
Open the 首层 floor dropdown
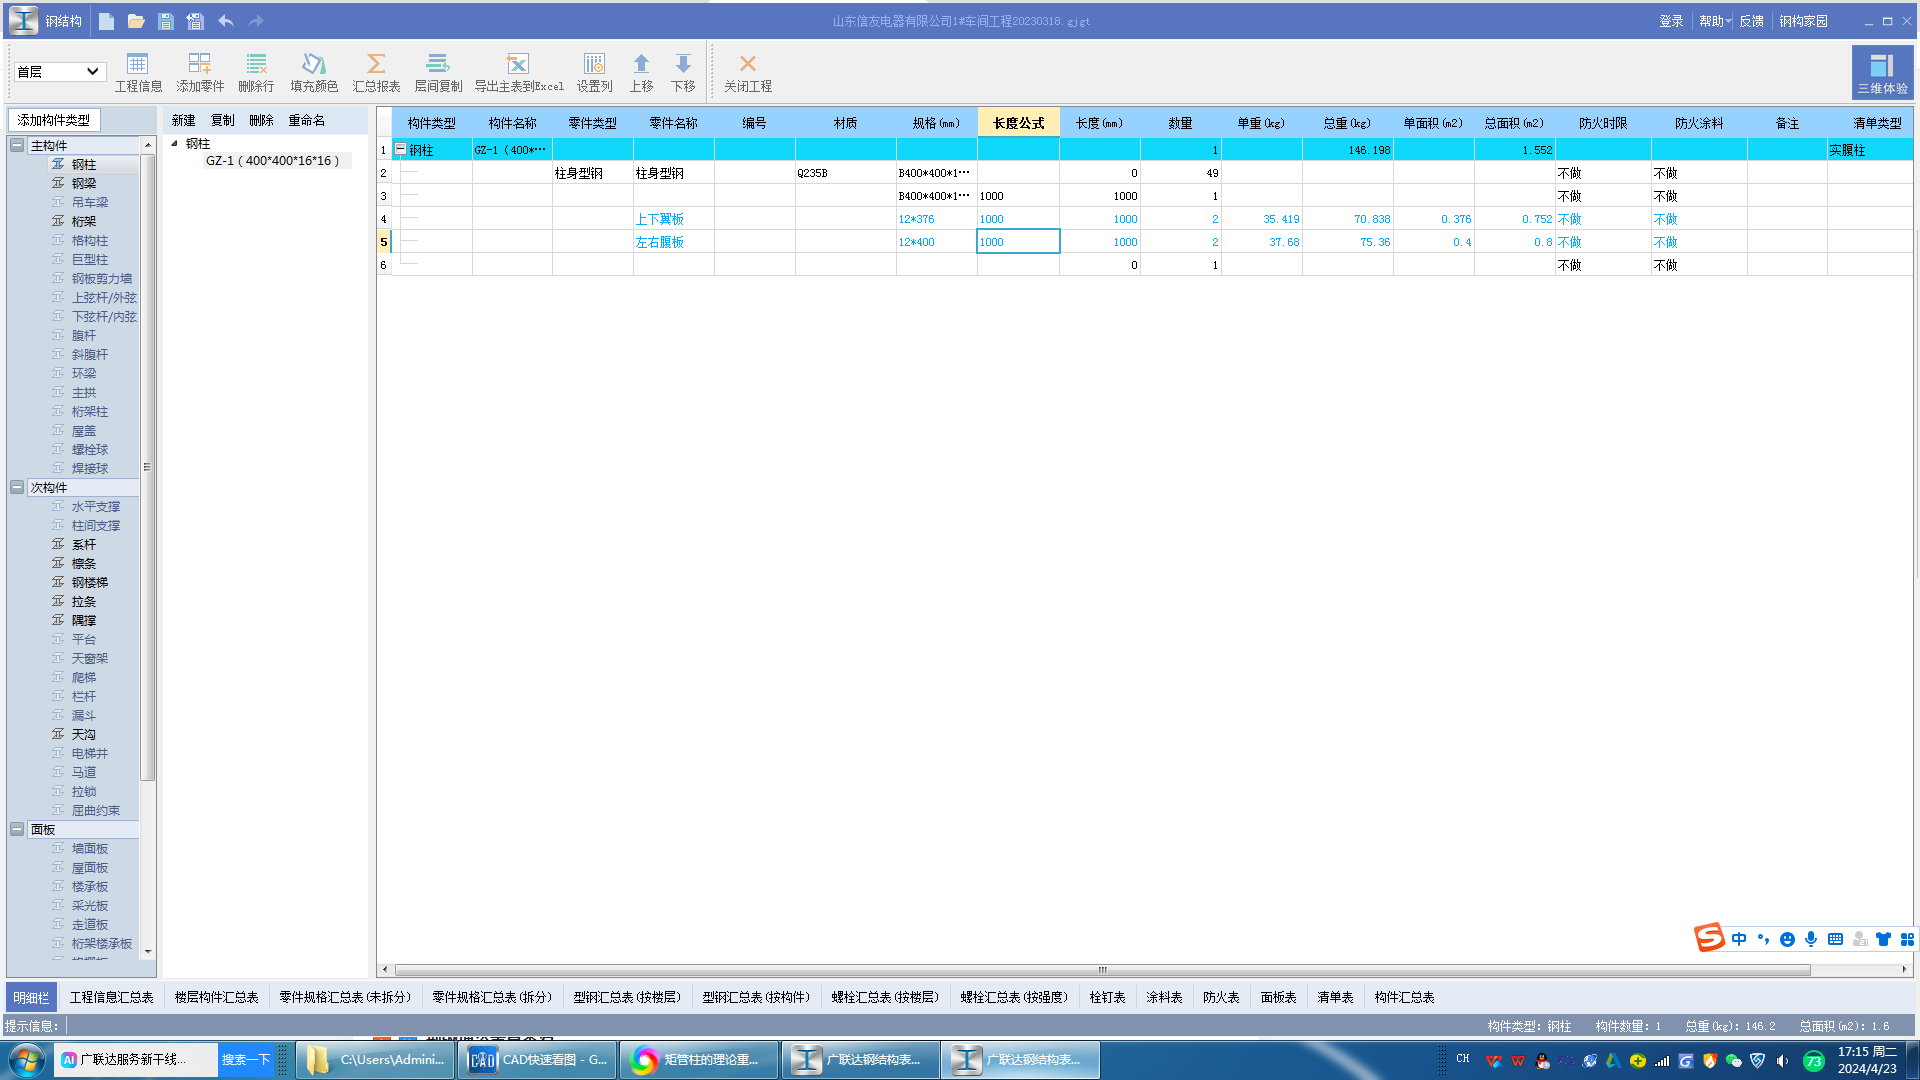pos(59,72)
